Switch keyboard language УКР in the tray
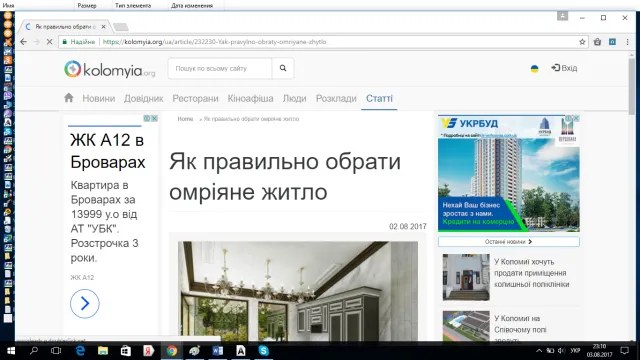Viewport: 640px width, 360px height. coord(575,351)
